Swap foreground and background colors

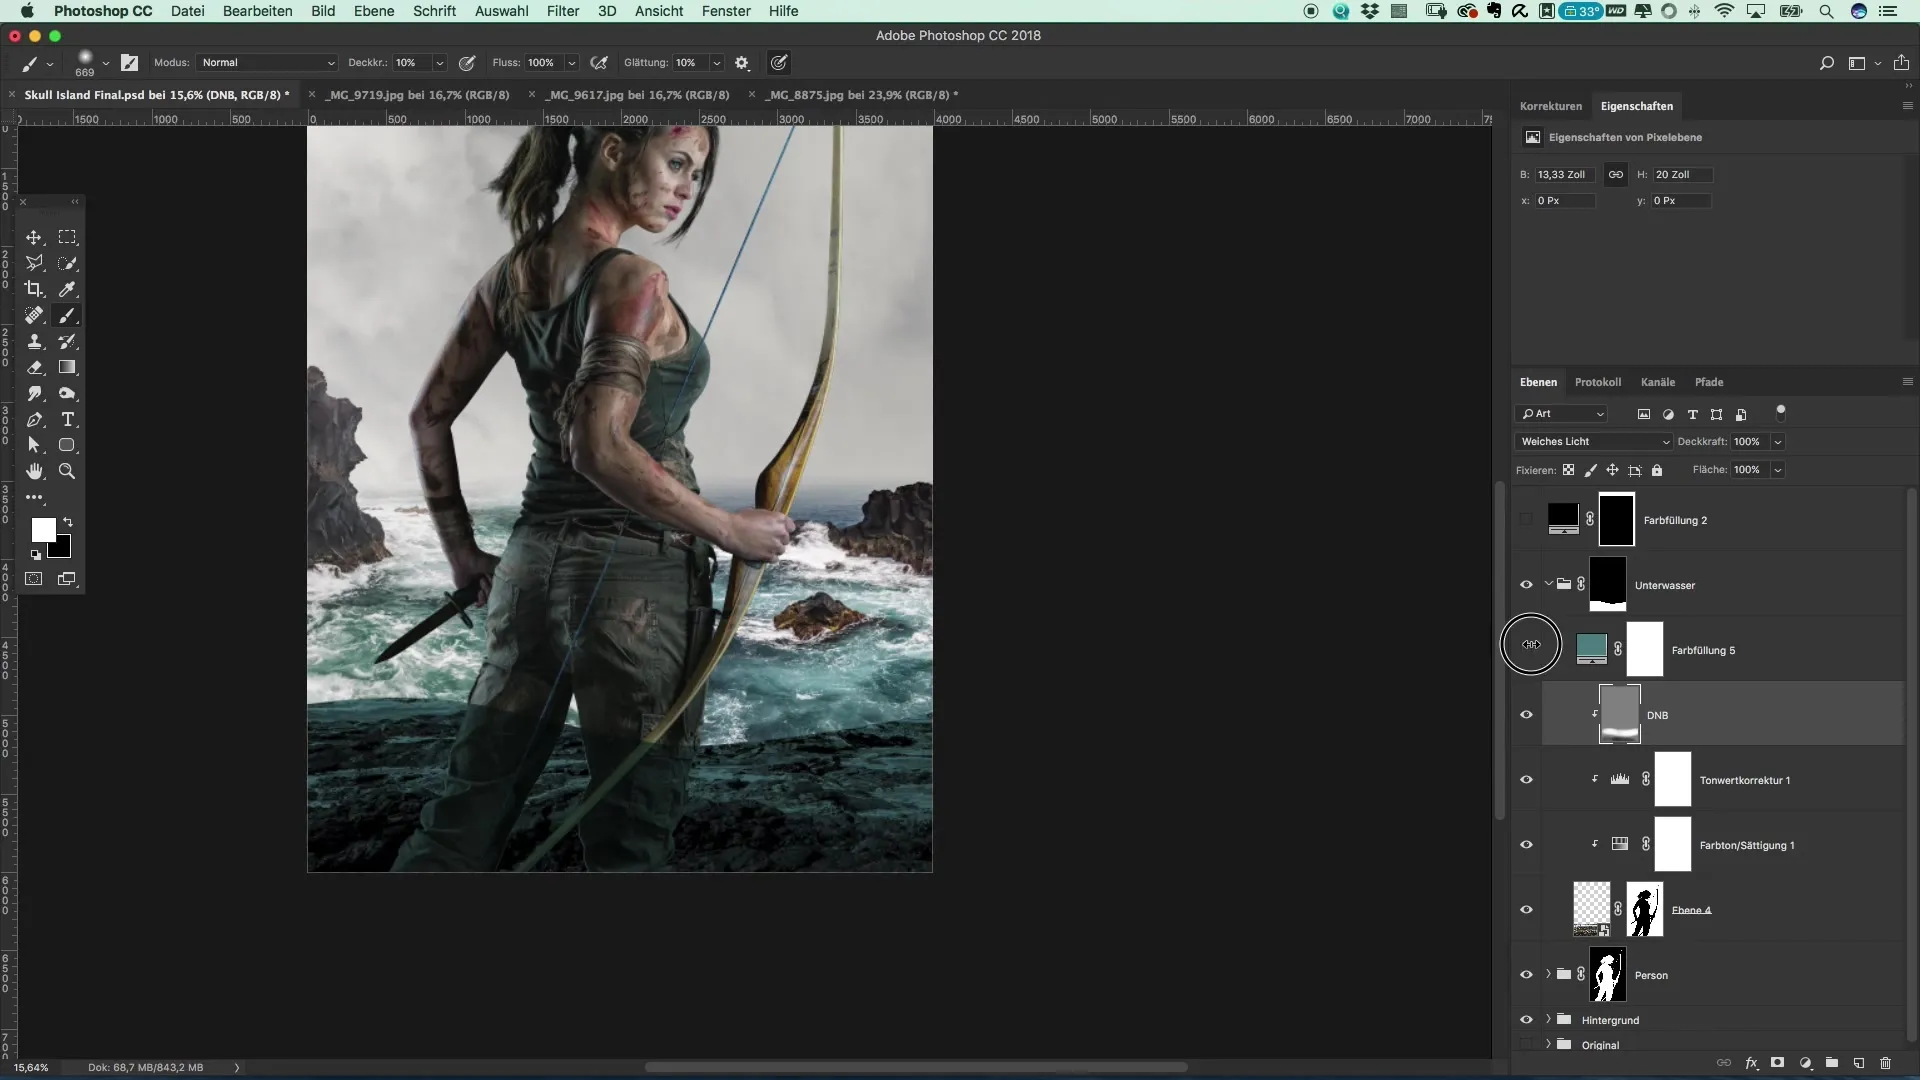(68, 522)
